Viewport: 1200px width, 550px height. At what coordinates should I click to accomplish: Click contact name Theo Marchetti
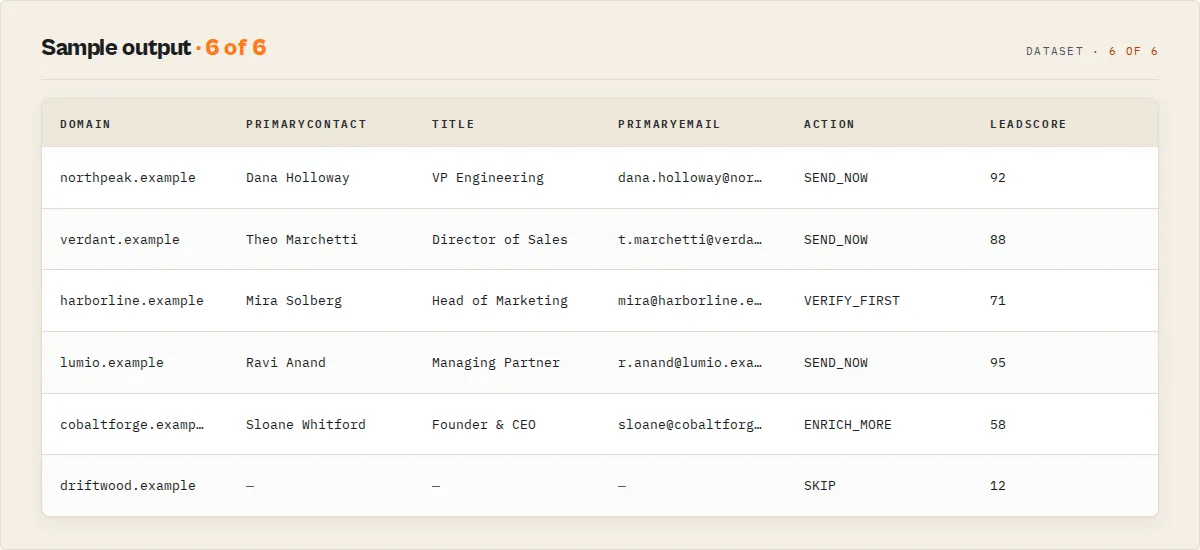coord(302,240)
